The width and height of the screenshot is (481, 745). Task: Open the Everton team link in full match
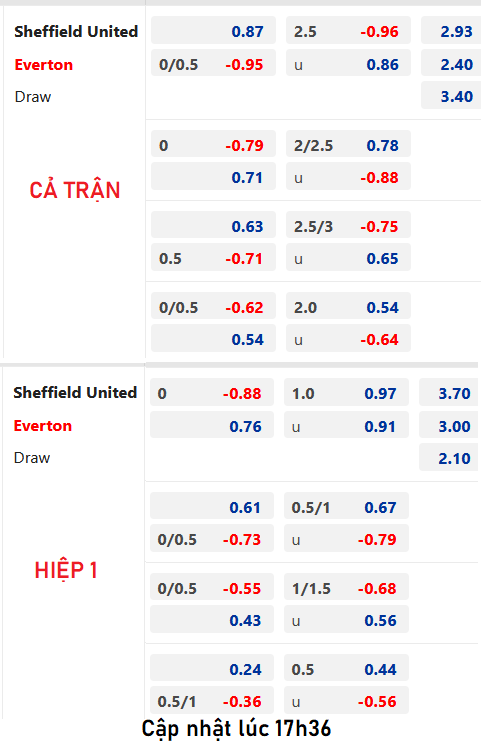[x=44, y=65]
